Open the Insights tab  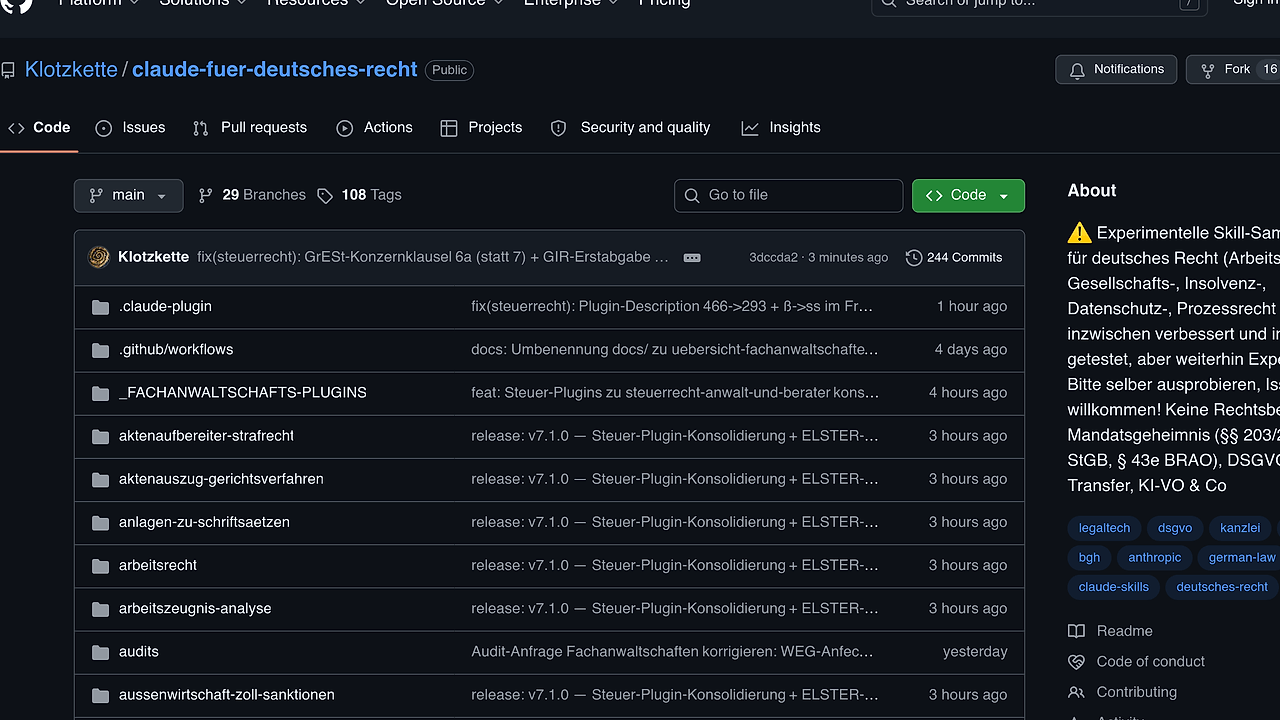pos(781,128)
